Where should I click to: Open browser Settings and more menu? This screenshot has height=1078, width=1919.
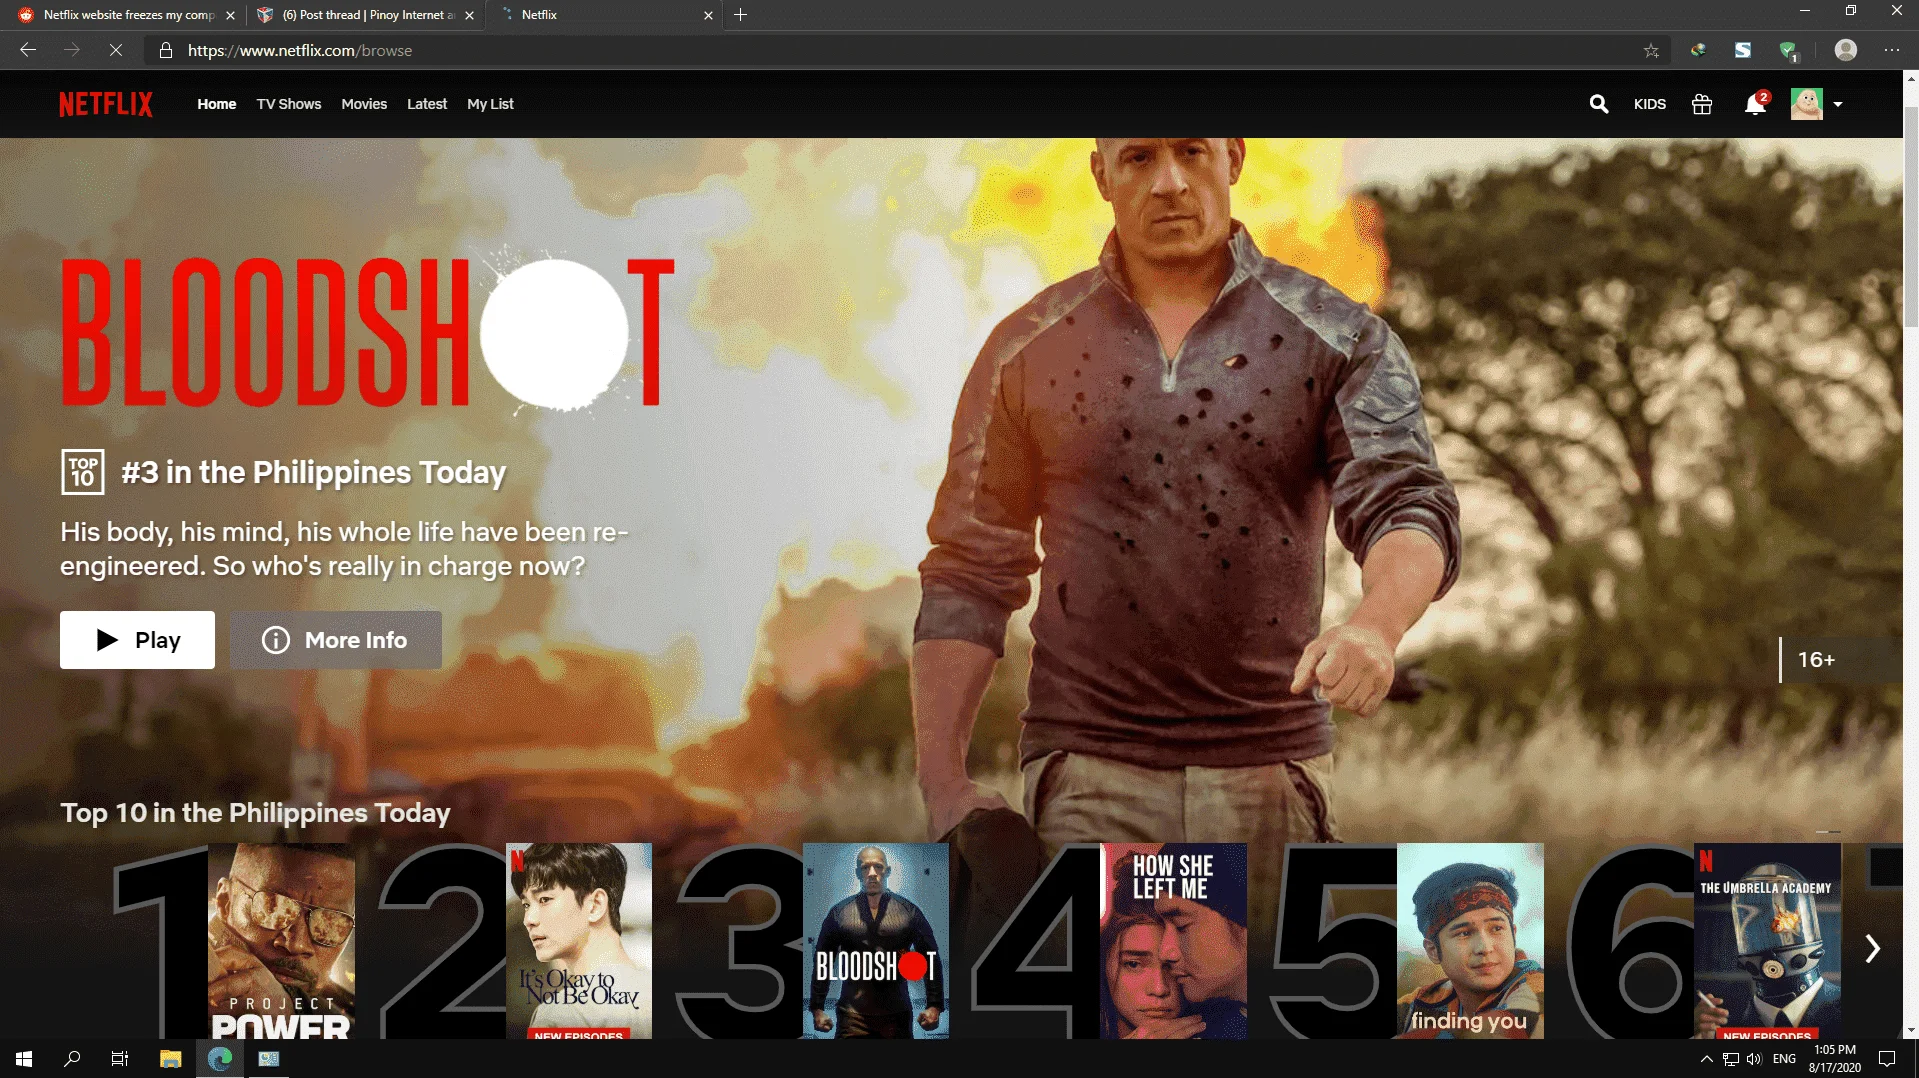[x=1892, y=50]
